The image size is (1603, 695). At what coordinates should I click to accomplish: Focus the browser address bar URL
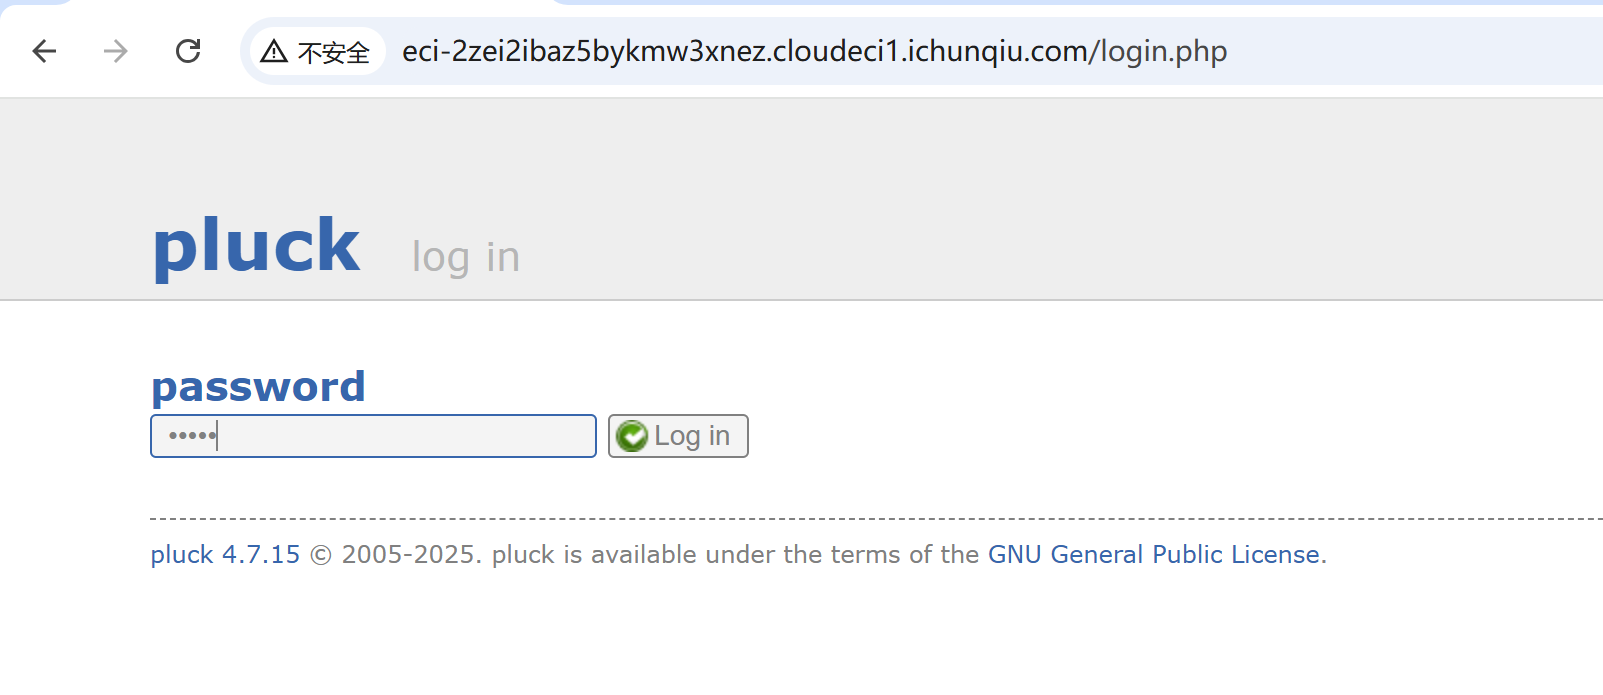click(x=814, y=51)
